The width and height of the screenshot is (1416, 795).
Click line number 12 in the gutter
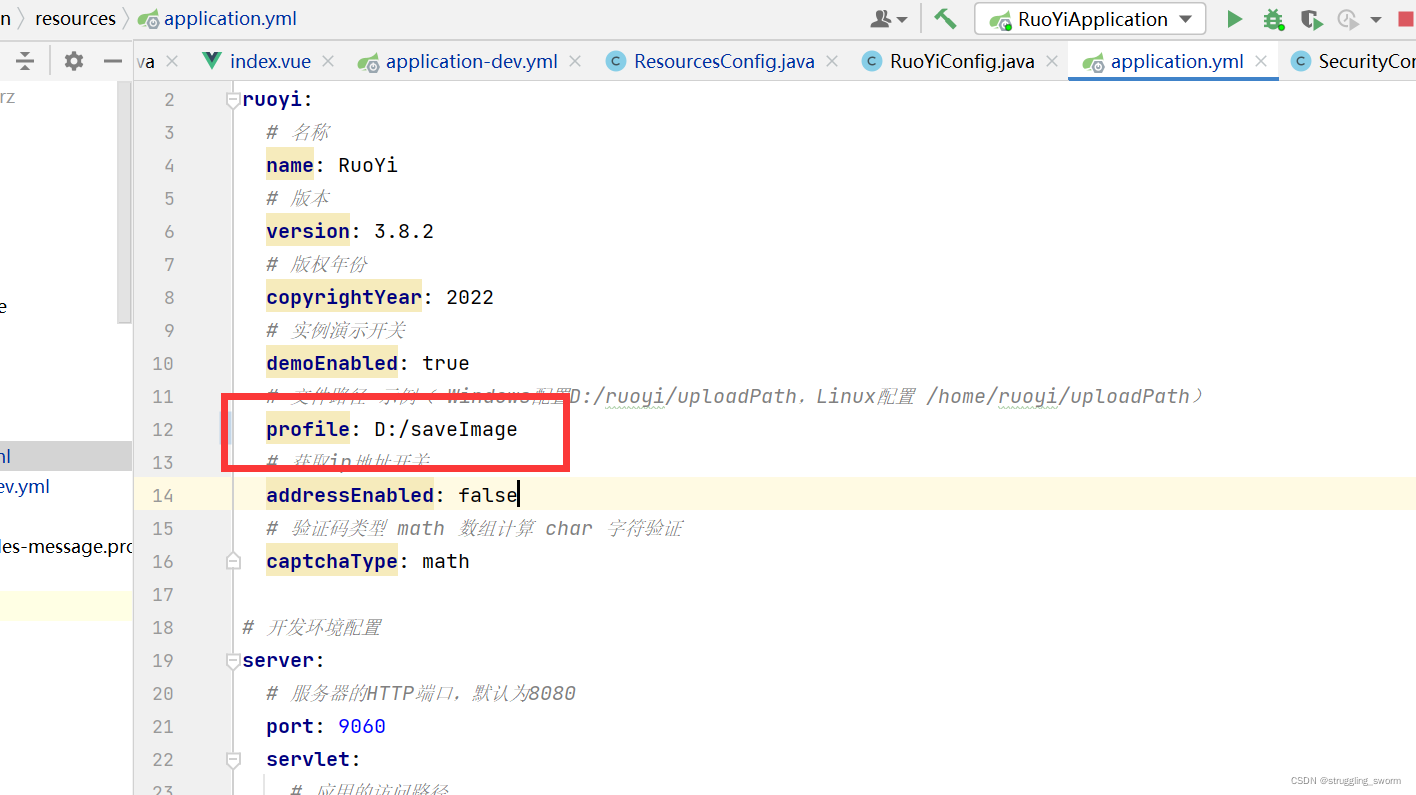click(x=162, y=429)
